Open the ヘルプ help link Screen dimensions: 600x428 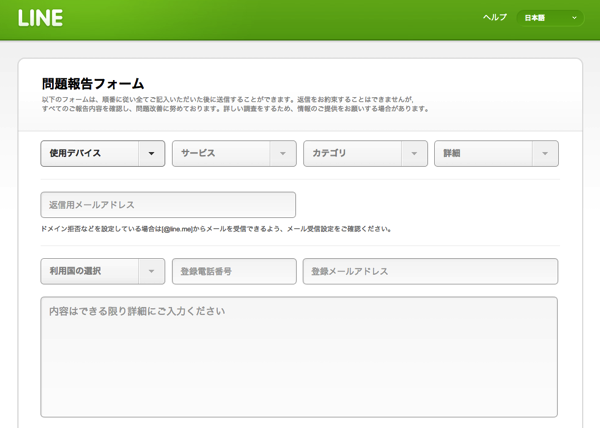tap(495, 18)
